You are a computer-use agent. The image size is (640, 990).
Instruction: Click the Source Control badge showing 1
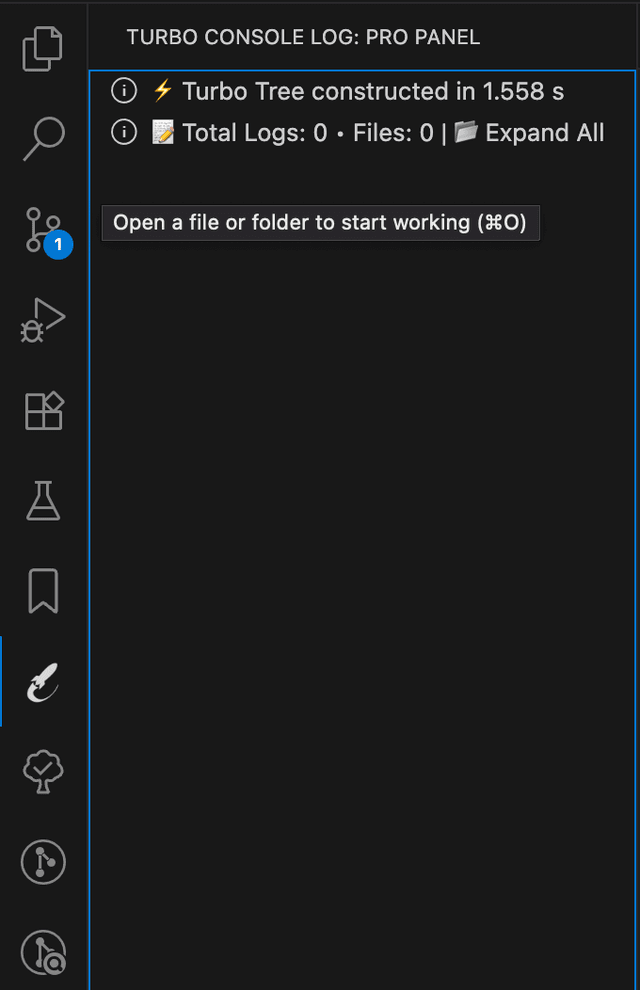tap(58, 244)
